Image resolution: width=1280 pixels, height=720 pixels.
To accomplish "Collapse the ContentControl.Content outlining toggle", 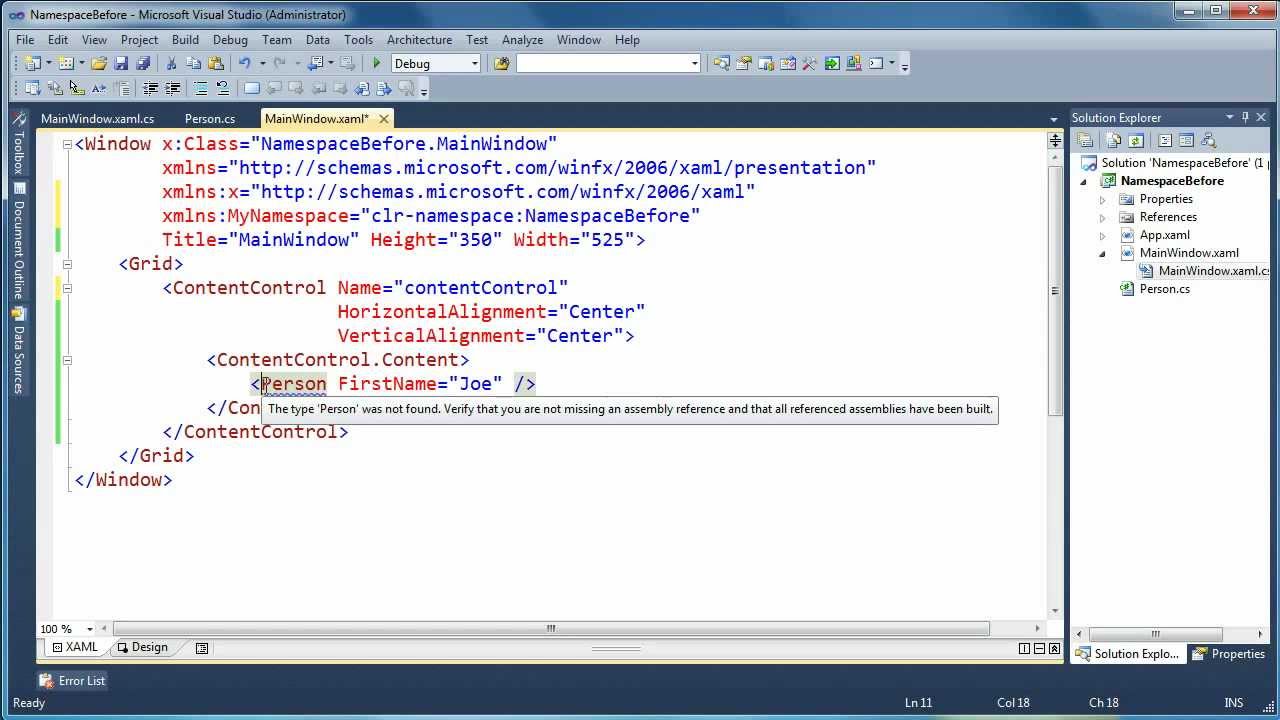I will [67, 360].
